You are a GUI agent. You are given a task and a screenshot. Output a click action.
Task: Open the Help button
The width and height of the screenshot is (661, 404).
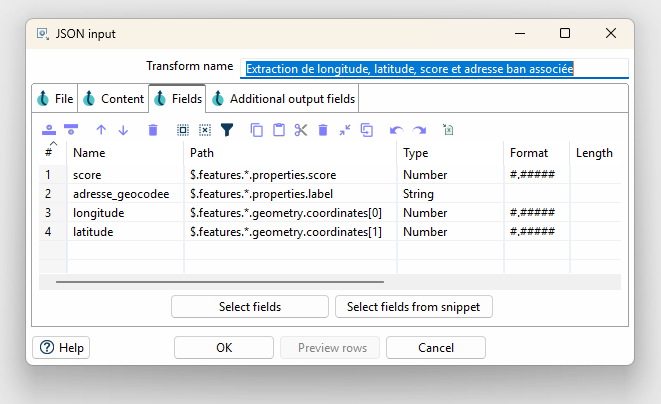tap(62, 347)
